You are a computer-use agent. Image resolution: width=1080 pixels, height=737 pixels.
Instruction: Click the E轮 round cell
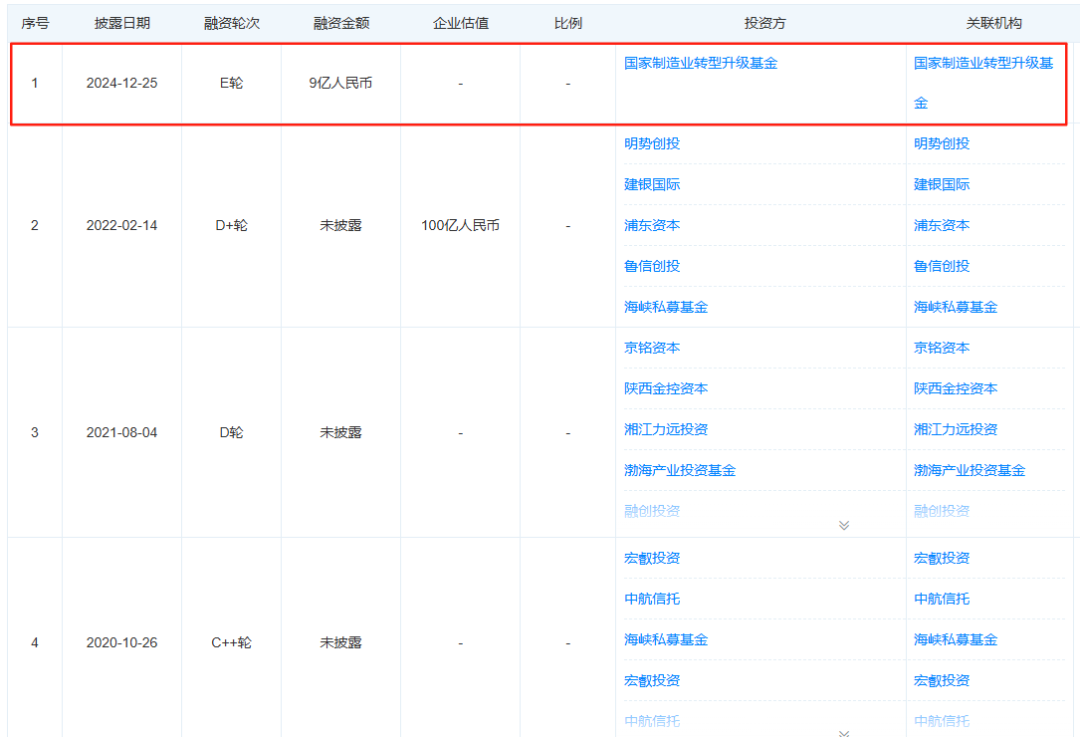(231, 83)
